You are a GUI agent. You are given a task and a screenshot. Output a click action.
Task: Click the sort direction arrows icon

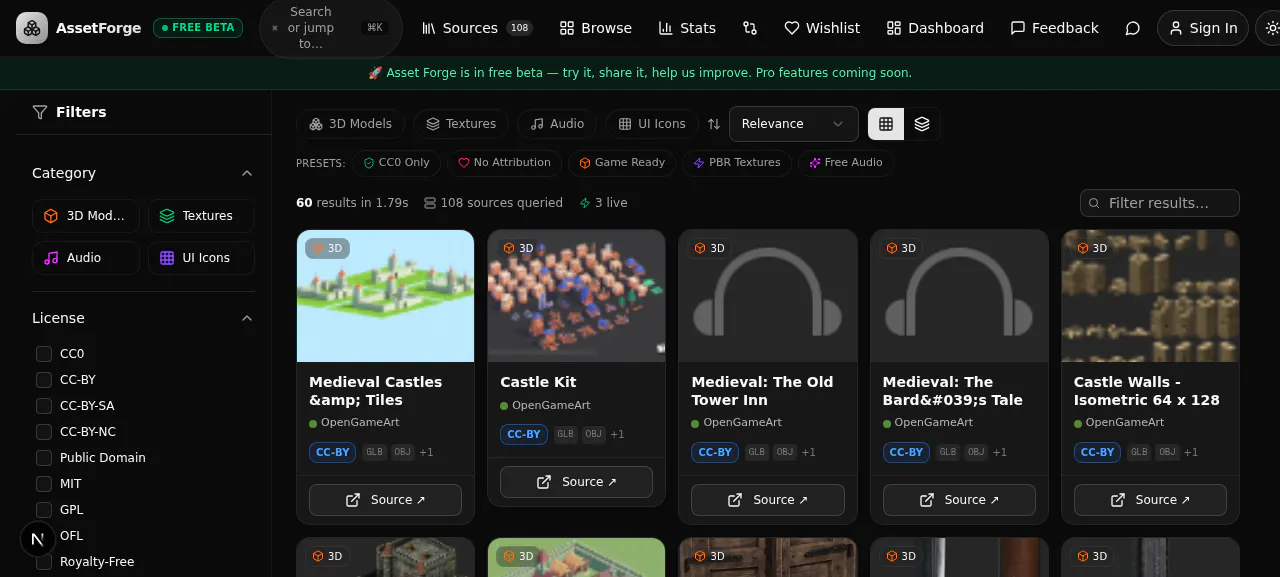[714, 124]
